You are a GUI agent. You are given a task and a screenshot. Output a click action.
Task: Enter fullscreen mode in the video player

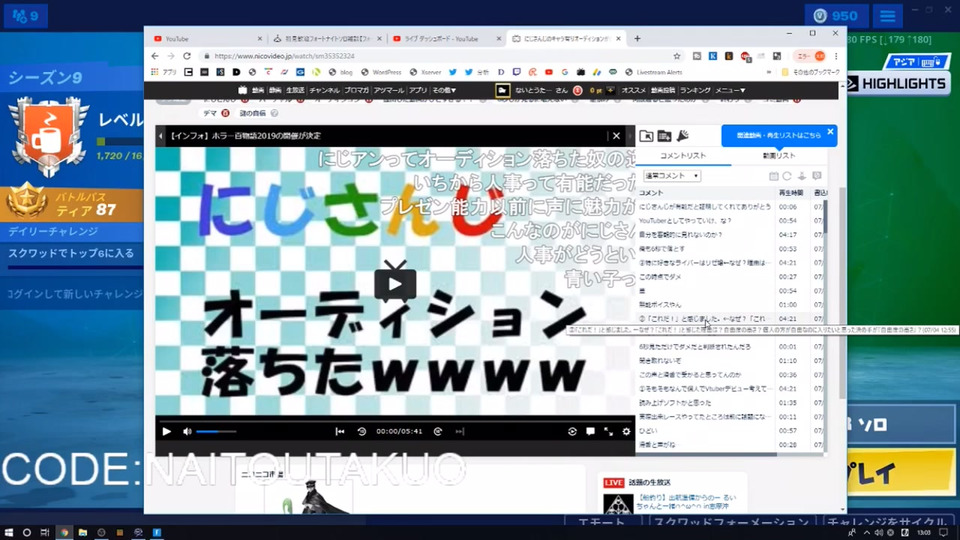[609, 432]
